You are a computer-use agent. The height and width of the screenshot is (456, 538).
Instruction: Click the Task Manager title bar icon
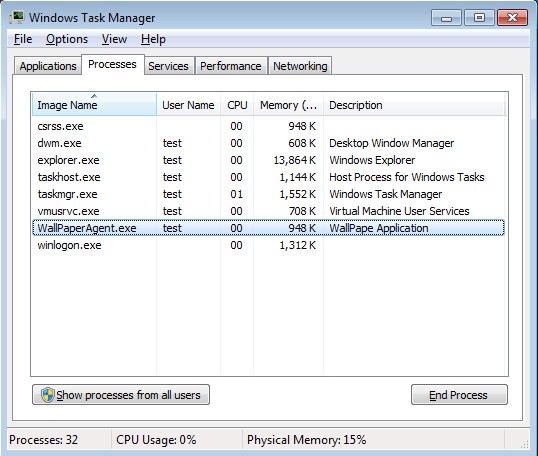coord(16,17)
